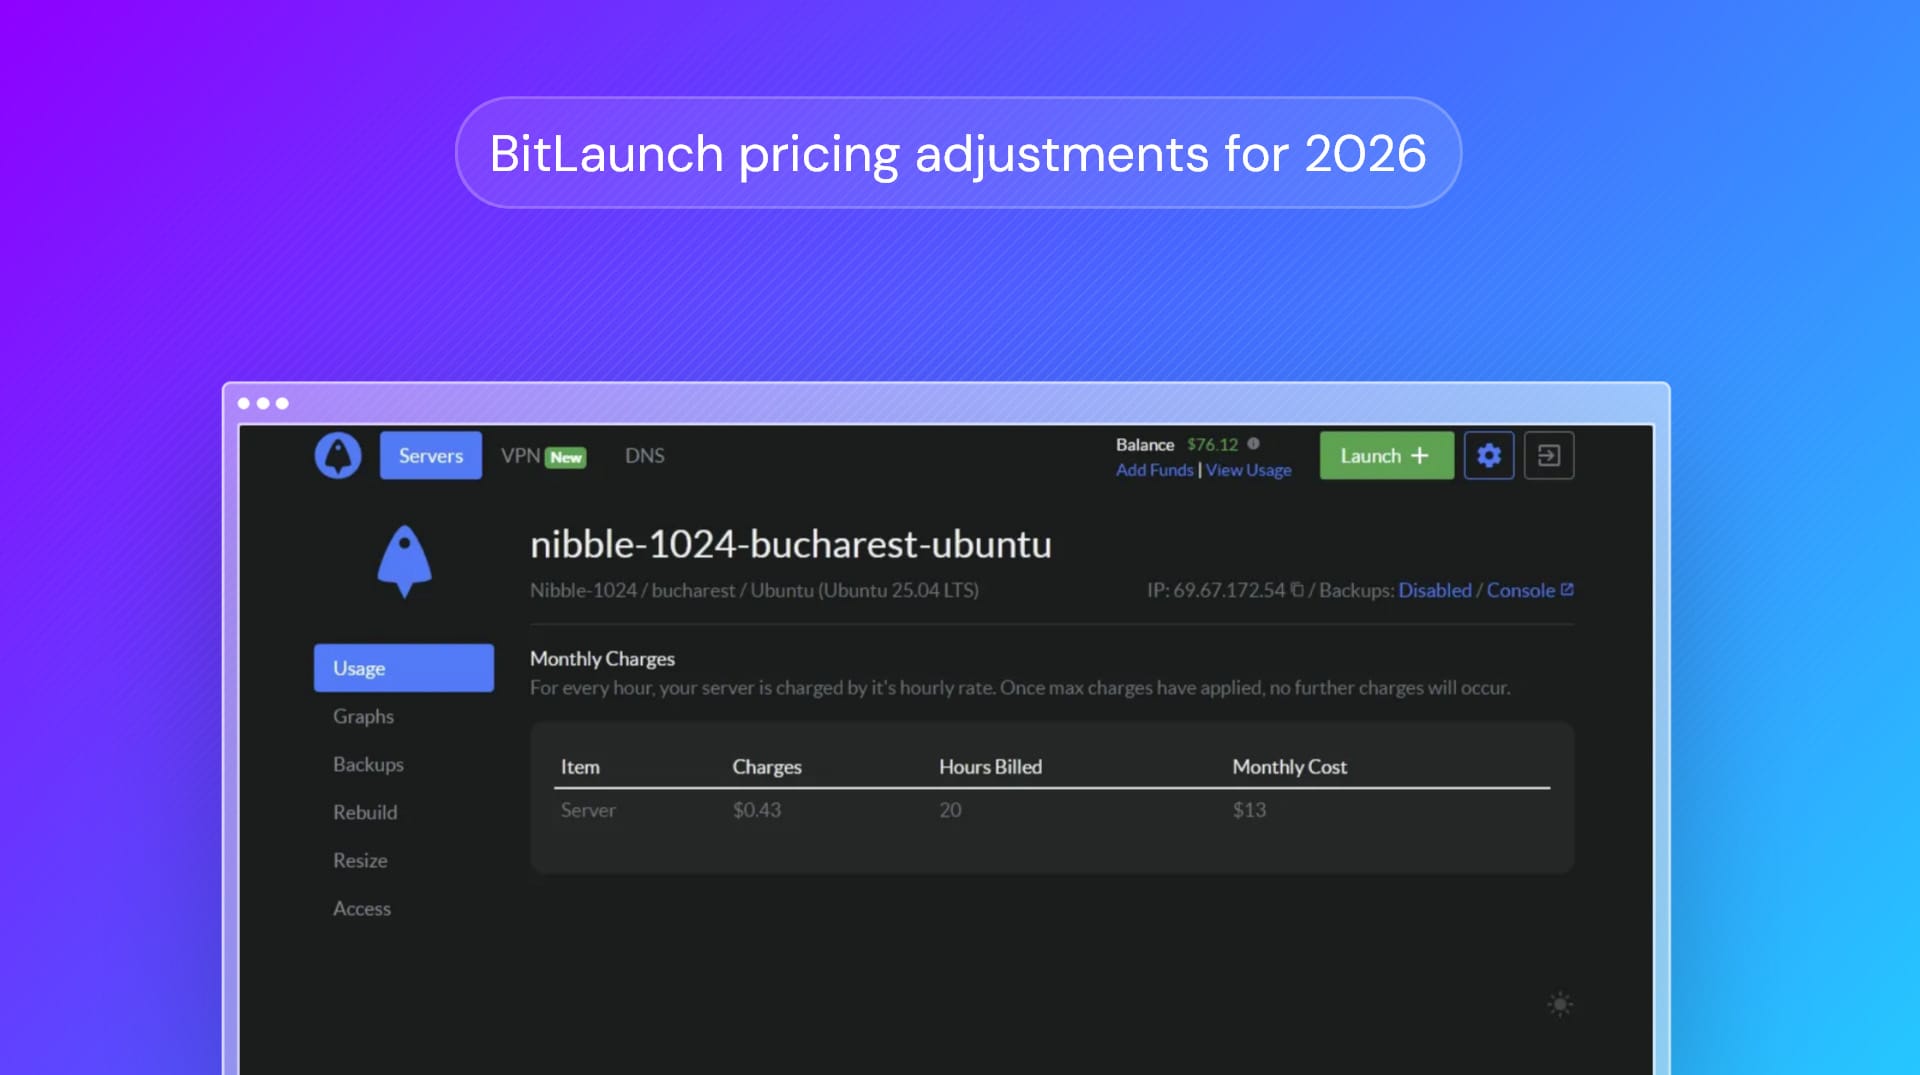Switch to the VPN tab

pyautogui.click(x=520, y=456)
